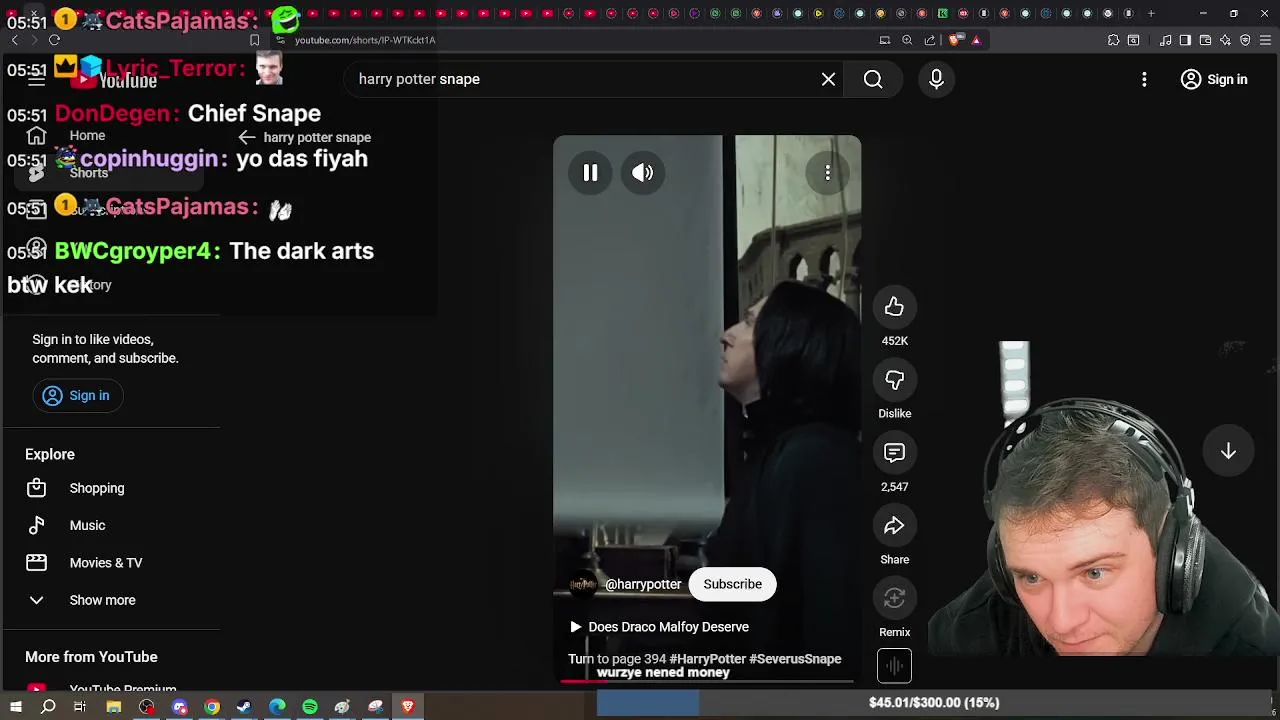The width and height of the screenshot is (1280, 720).
Task: Toggle the browser sidebar panel
Action: pyautogui.click(x=1185, y=40)
